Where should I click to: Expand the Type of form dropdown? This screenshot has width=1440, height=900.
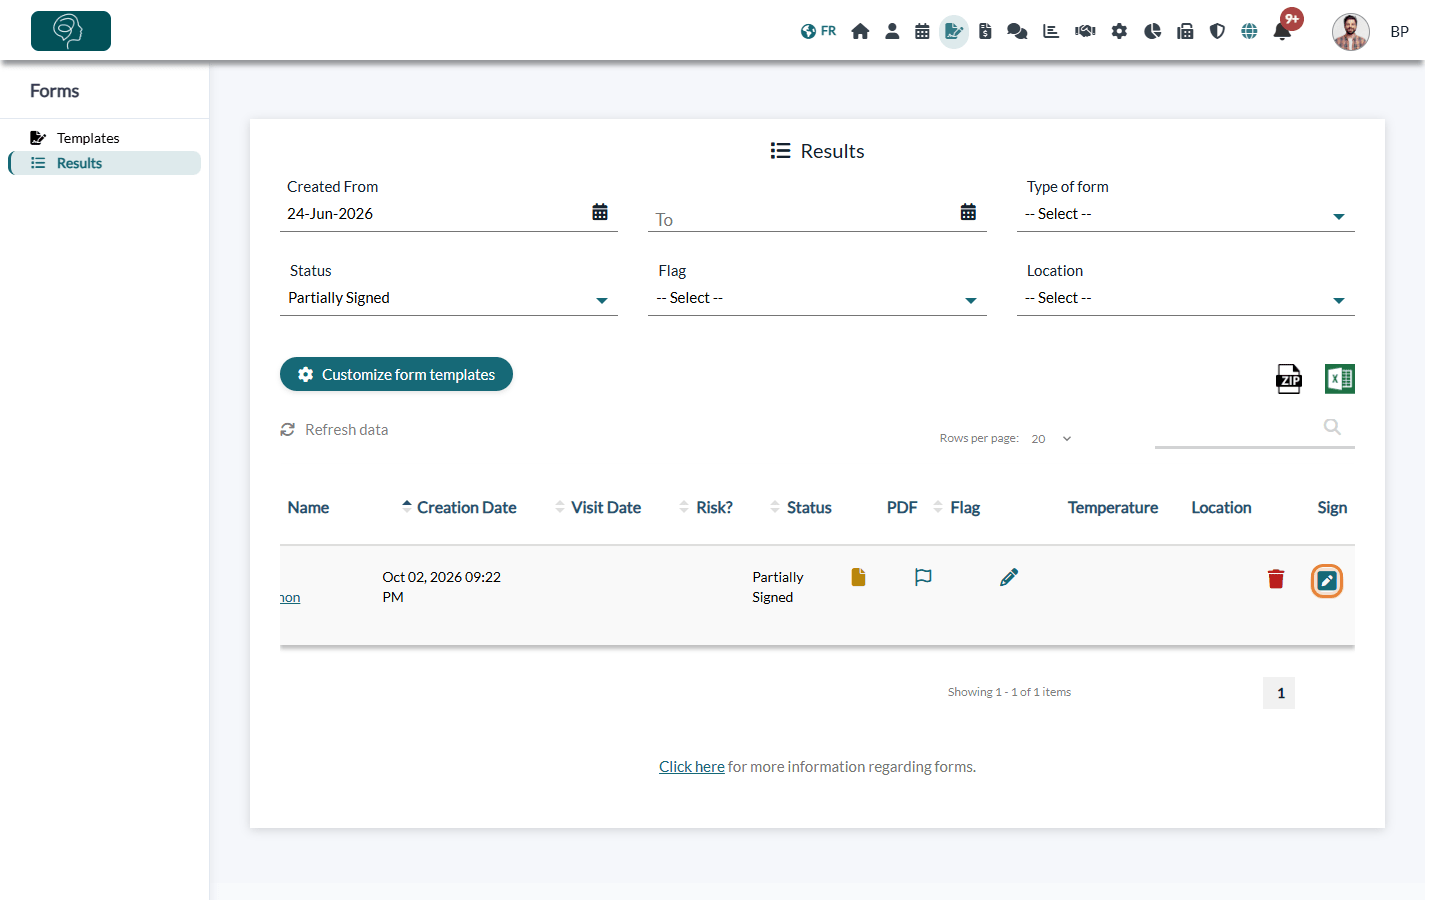[1185, 214]
